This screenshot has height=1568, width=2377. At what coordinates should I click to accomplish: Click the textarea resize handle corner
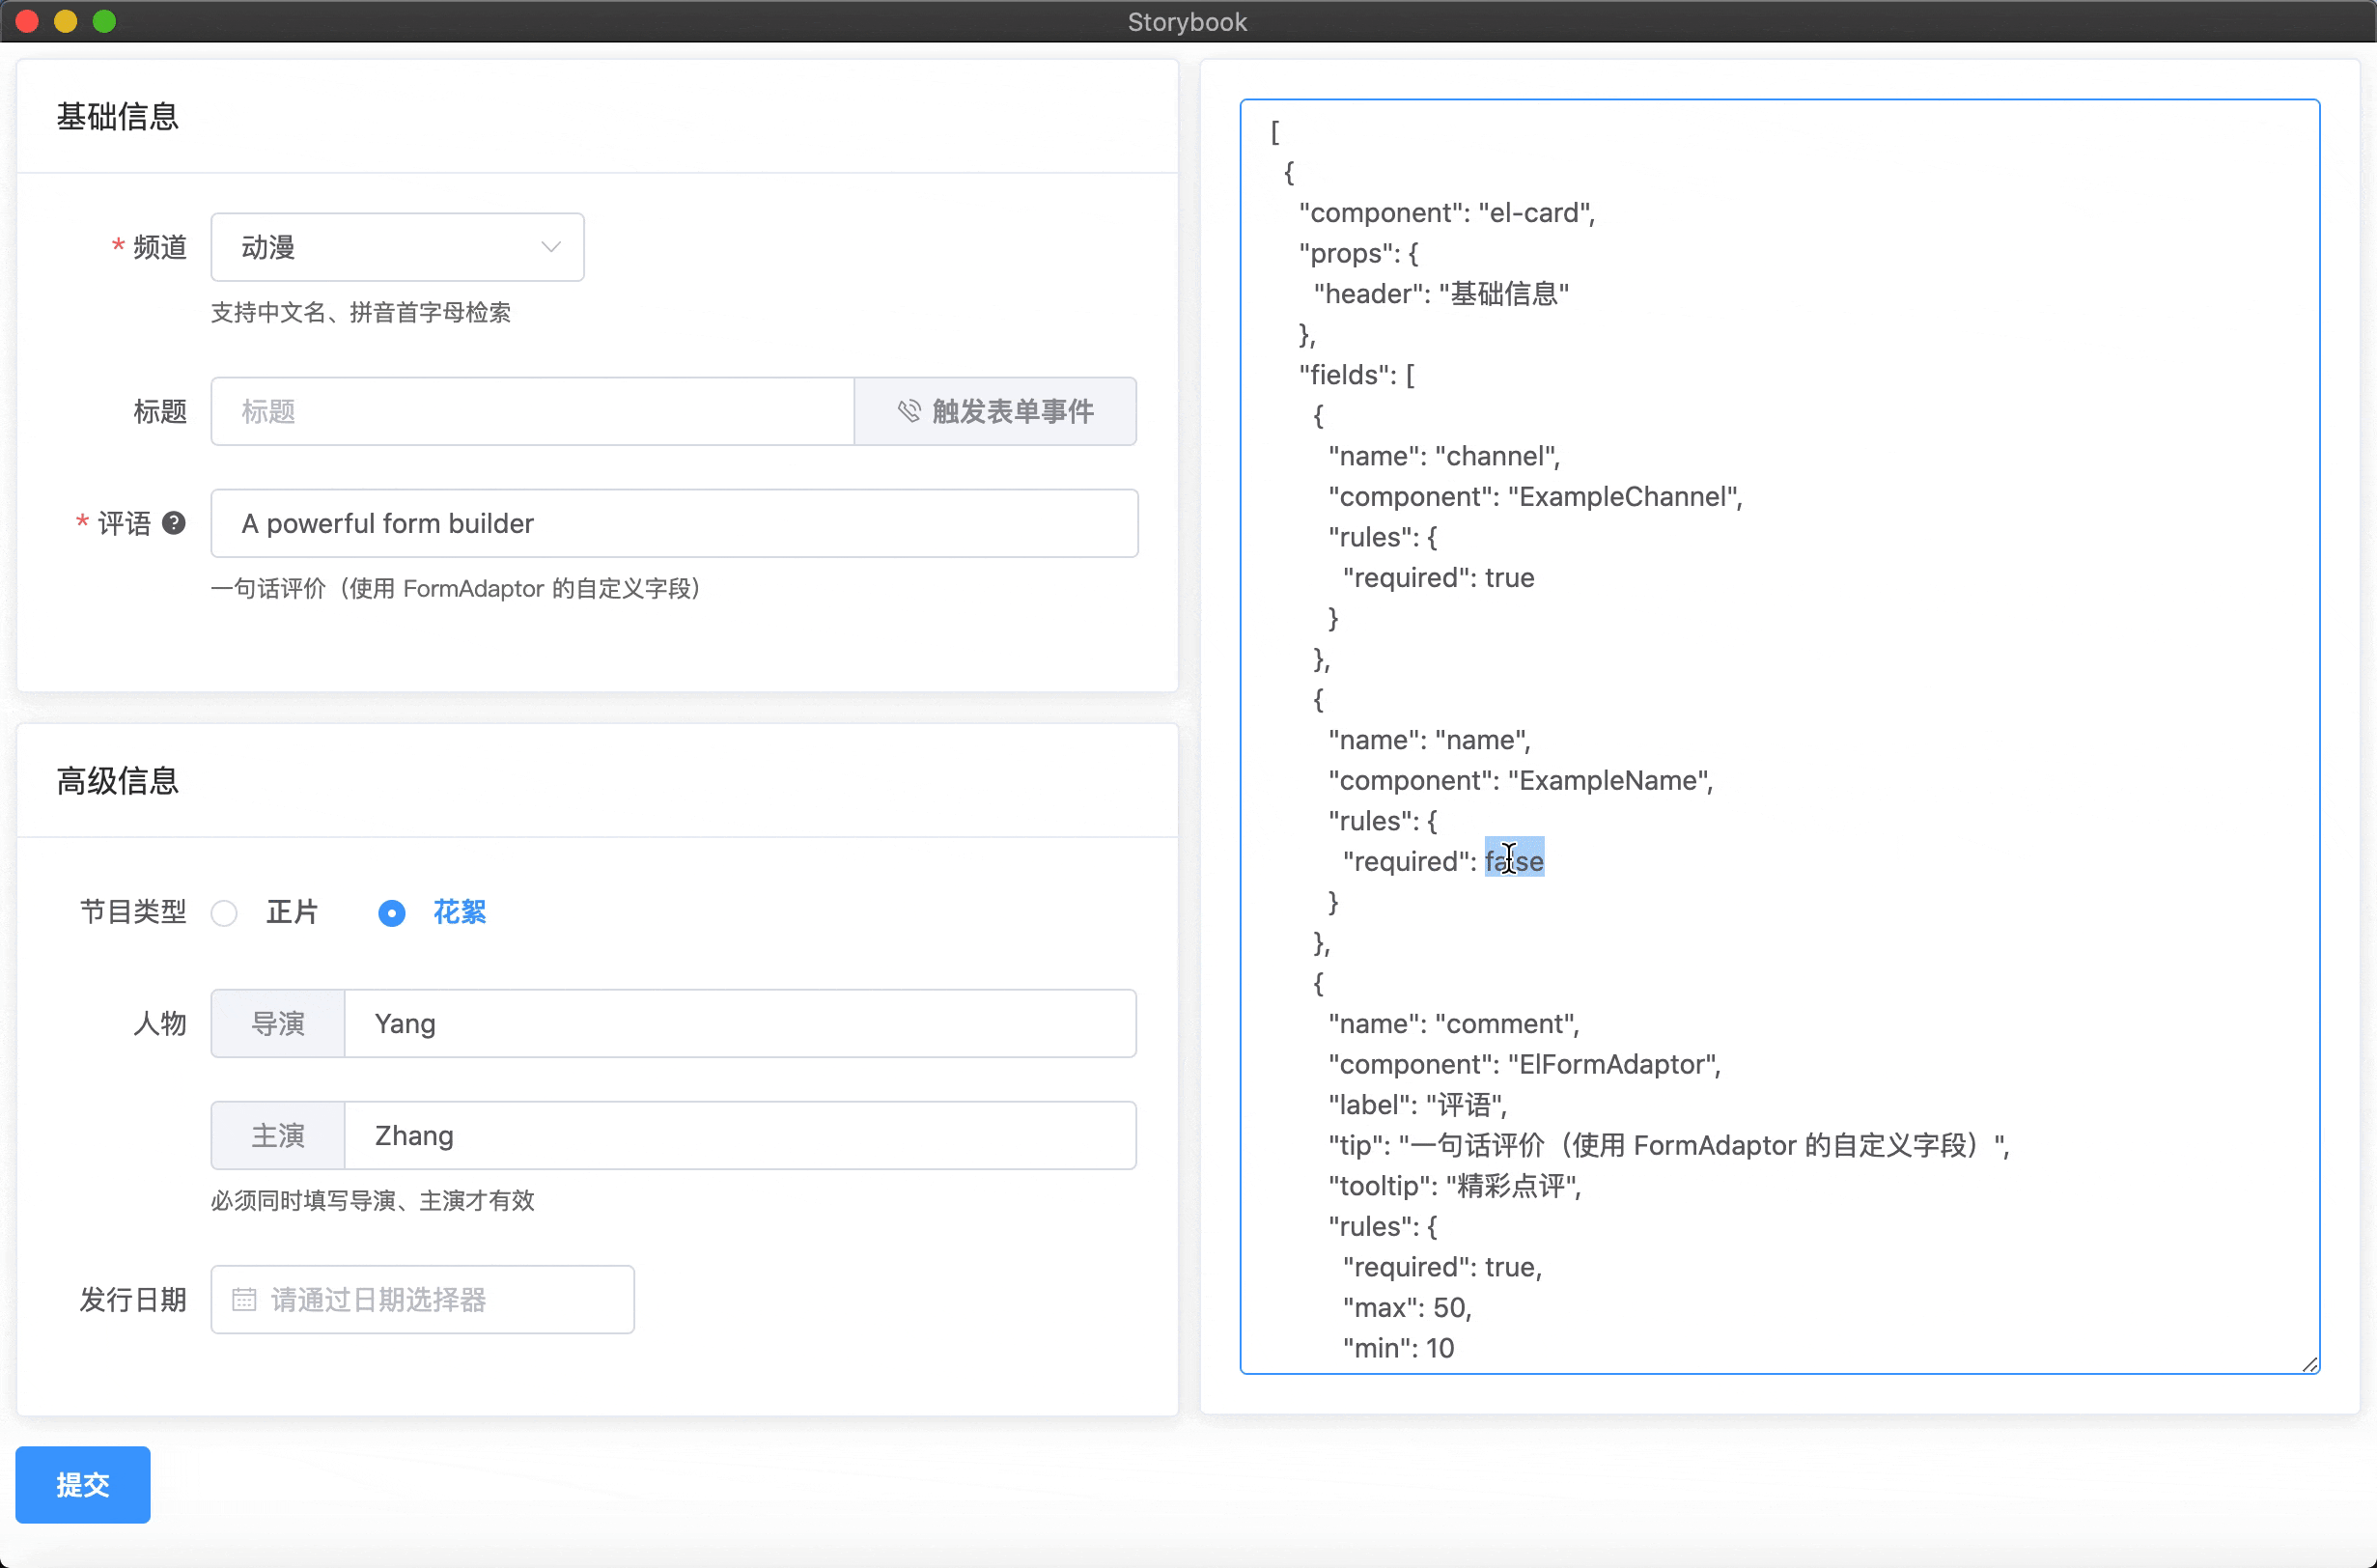(x=2309, y=1364)
